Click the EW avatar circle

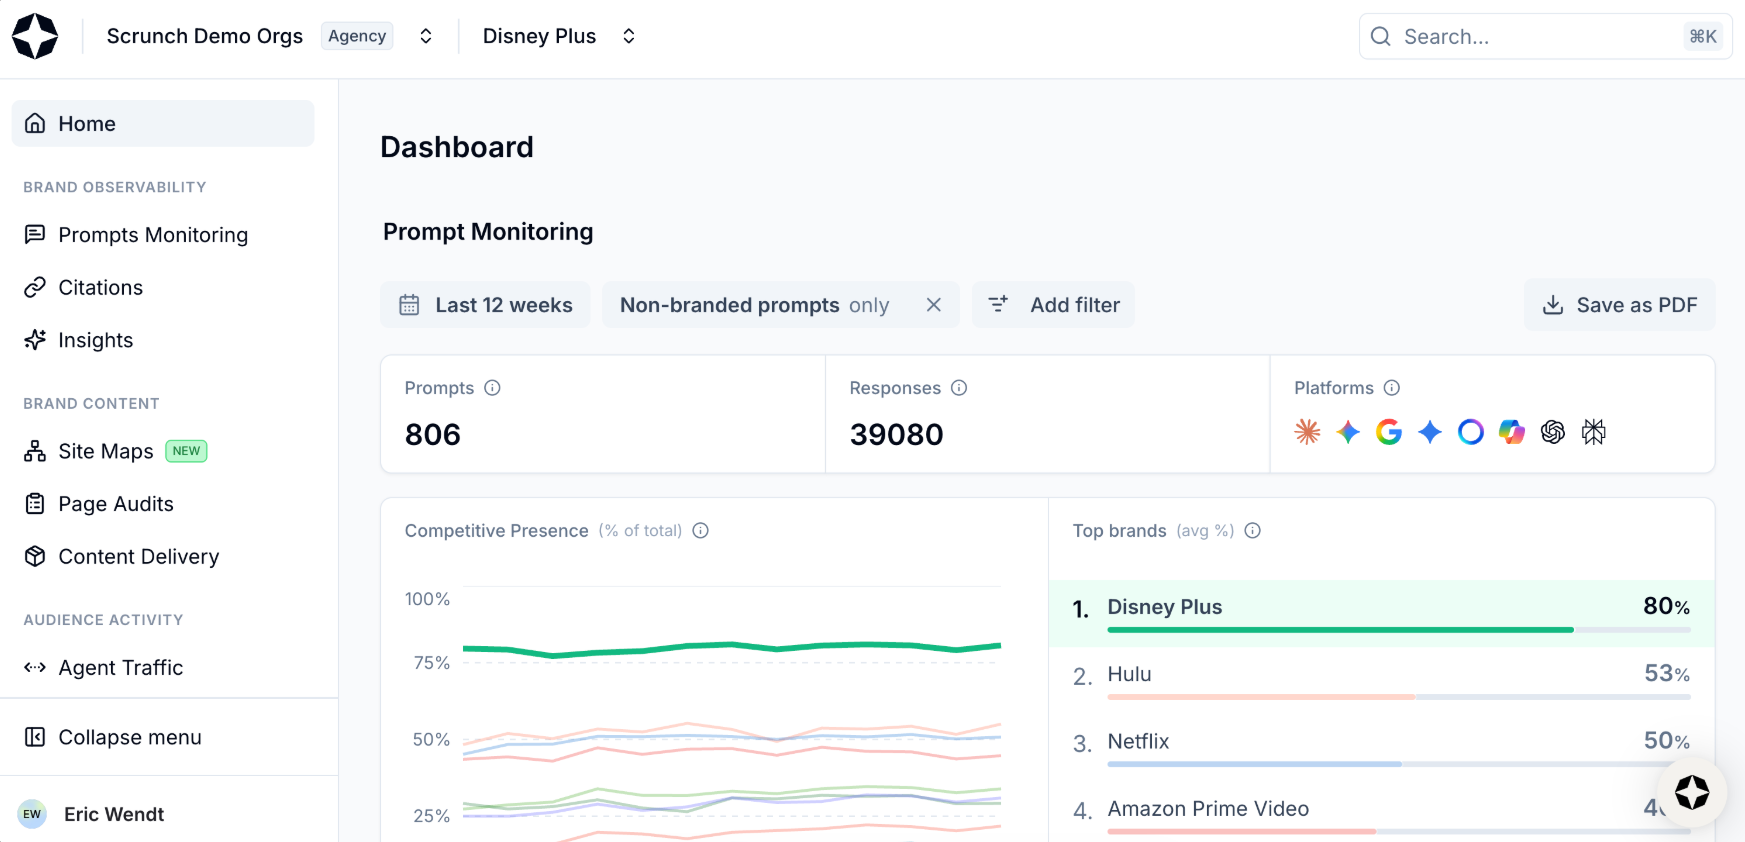[32, 814]
